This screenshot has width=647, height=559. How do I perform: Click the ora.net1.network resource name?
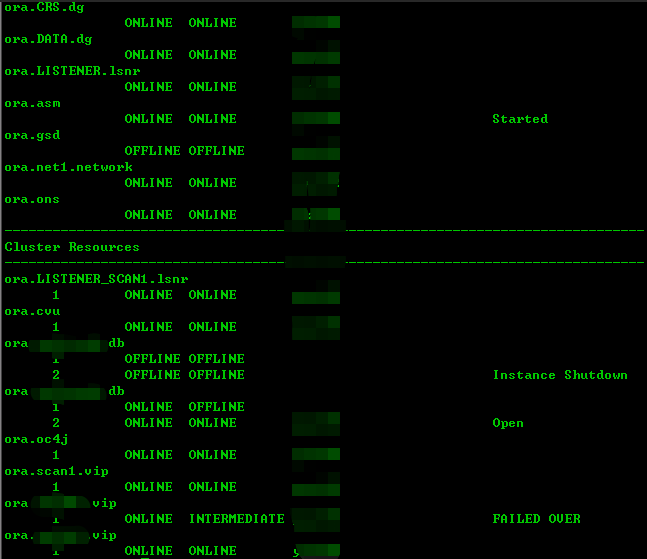(68, 167)
